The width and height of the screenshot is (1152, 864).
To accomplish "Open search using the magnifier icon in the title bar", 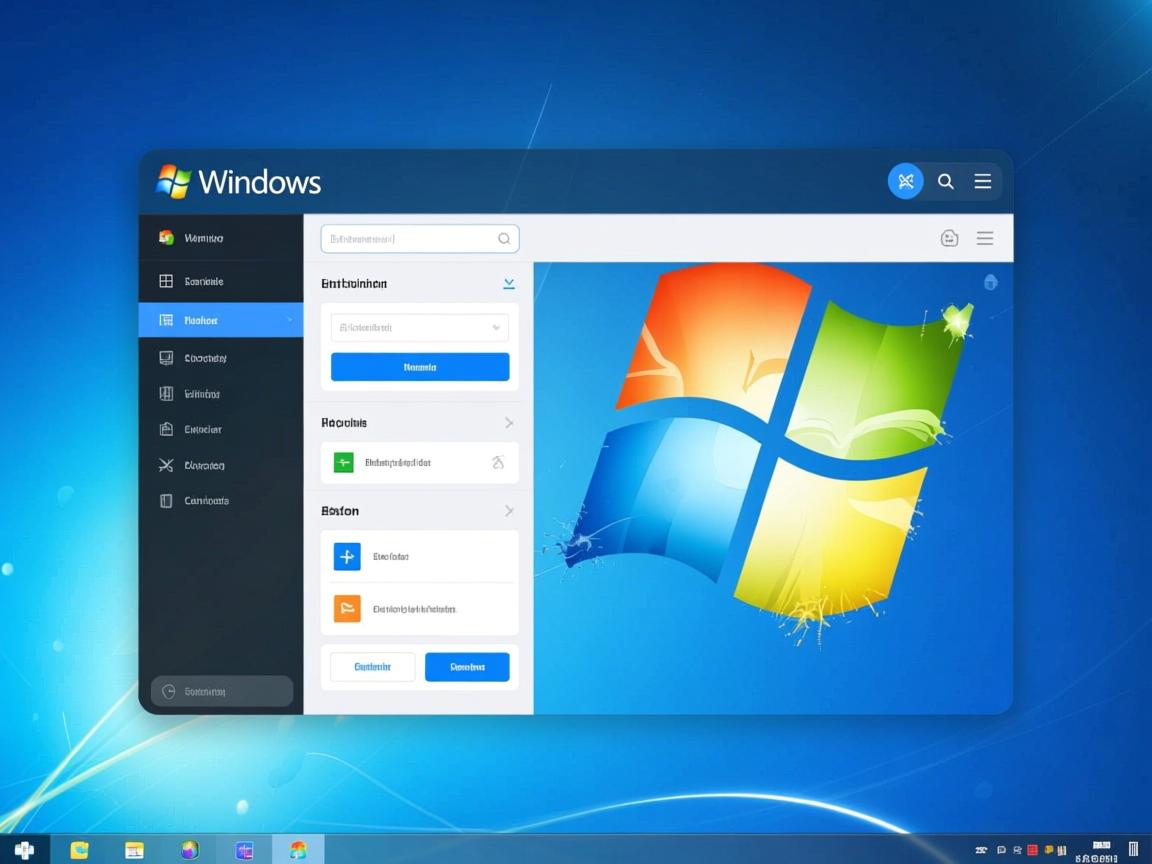I will (945, 181).
